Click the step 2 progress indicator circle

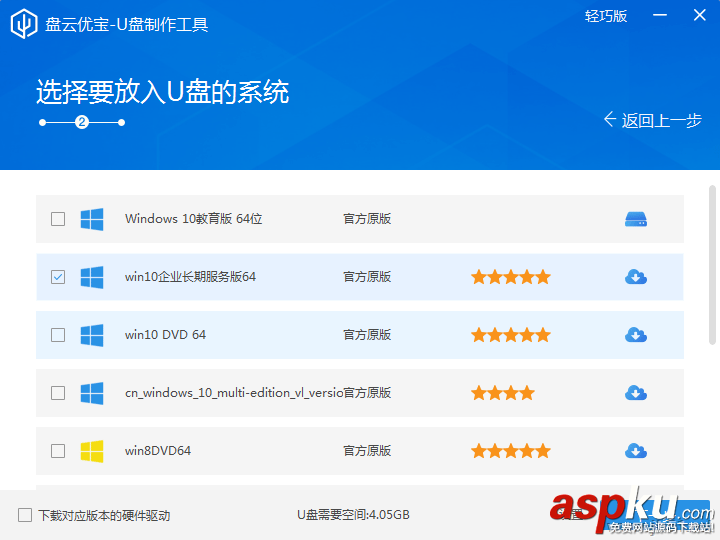coord(82,122)
